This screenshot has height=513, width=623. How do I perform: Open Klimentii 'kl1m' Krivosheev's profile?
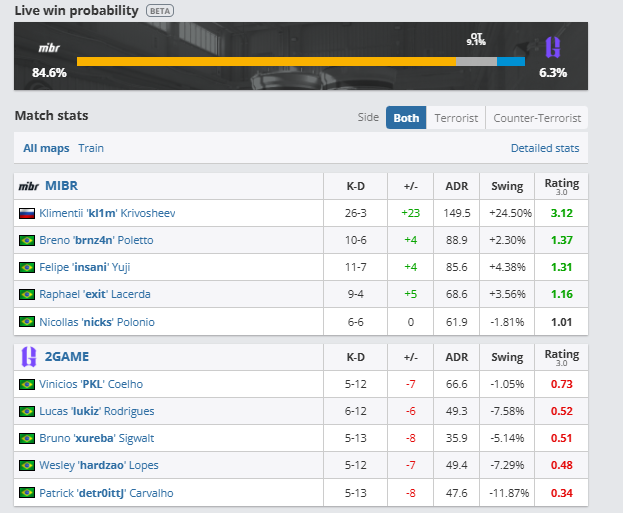point(107,213)
